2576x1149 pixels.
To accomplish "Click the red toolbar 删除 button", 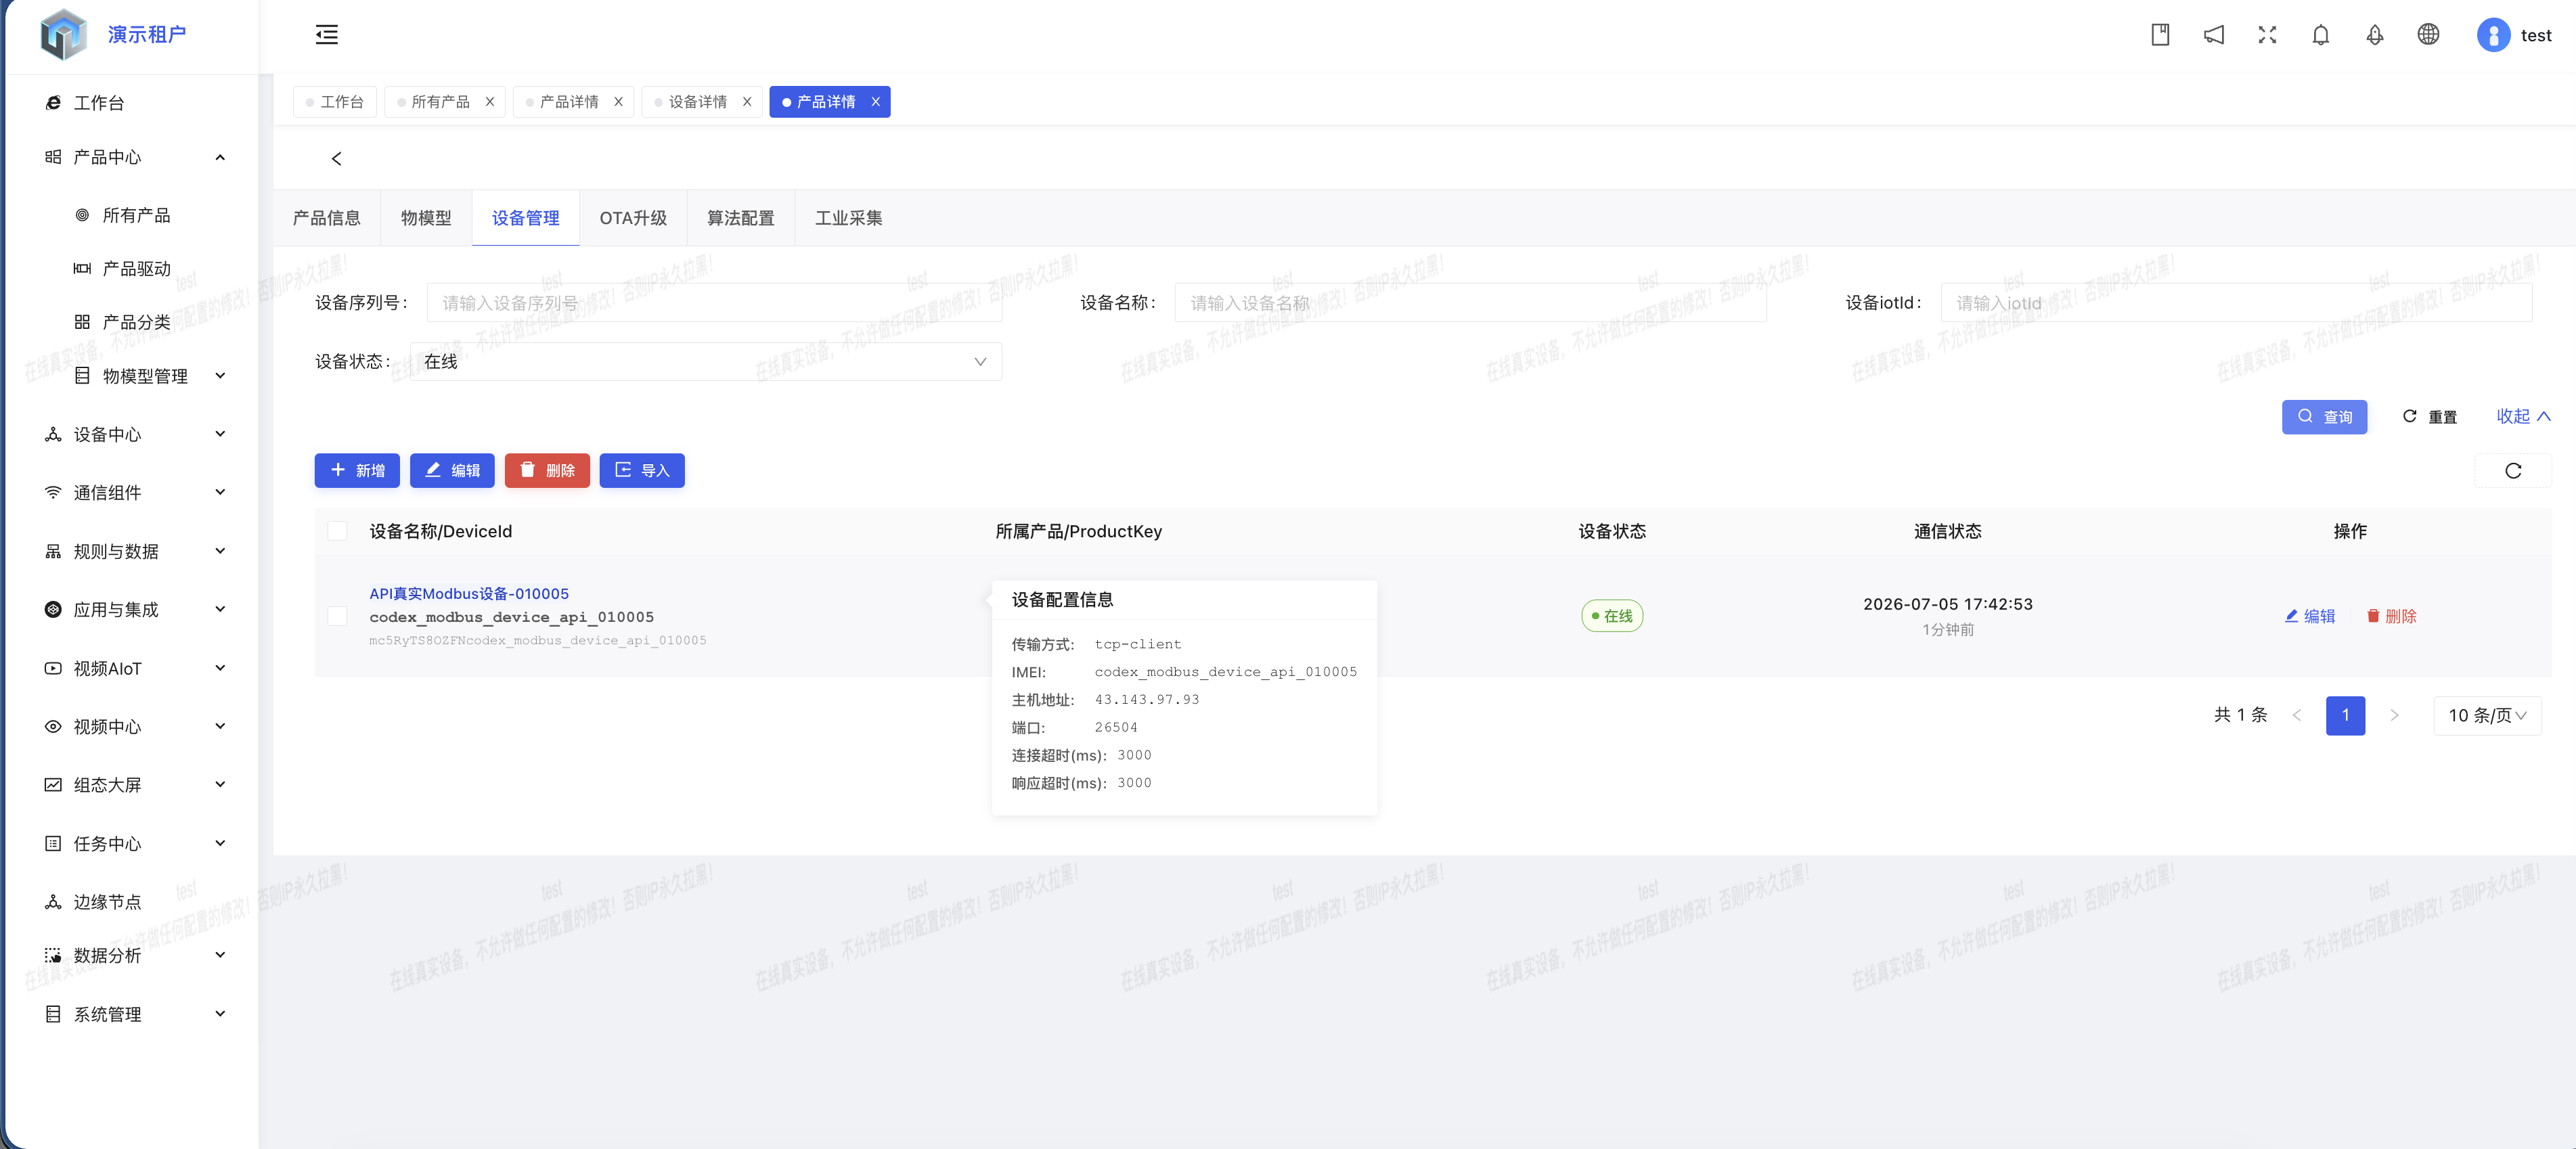I will (547, 471).
